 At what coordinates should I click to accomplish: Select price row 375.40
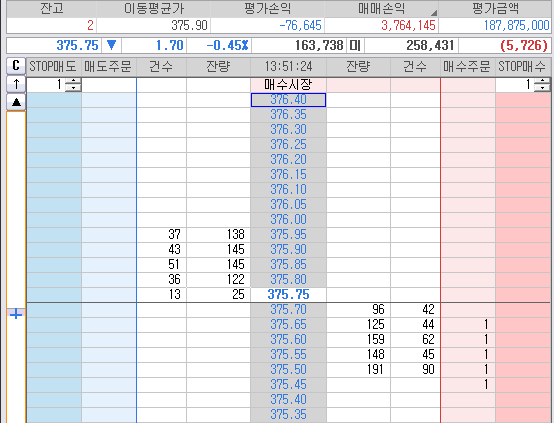tap(288, 400)
